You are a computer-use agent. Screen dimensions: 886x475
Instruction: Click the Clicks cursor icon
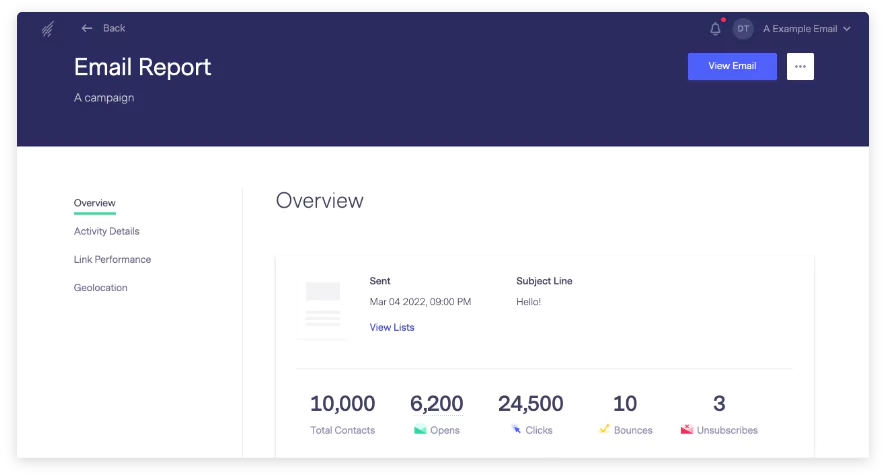(x=516, y=429)
